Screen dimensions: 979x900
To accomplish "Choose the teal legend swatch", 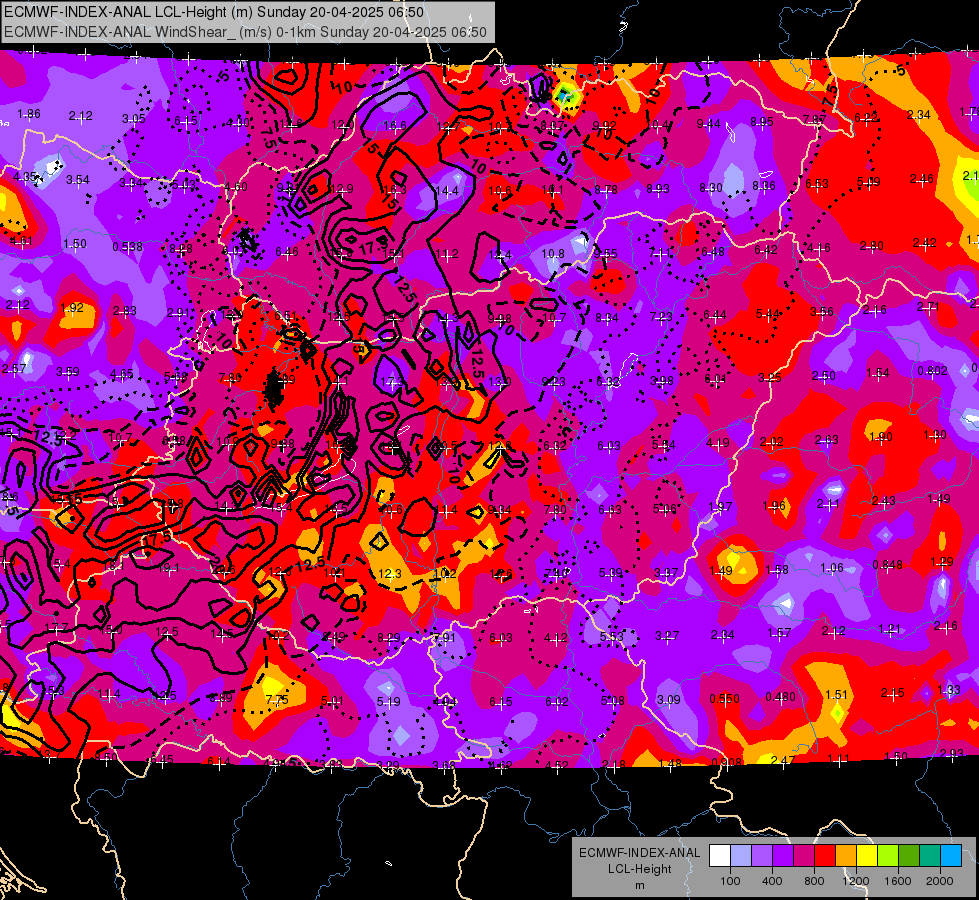I will pyautogui.click(x=930, y=855).
